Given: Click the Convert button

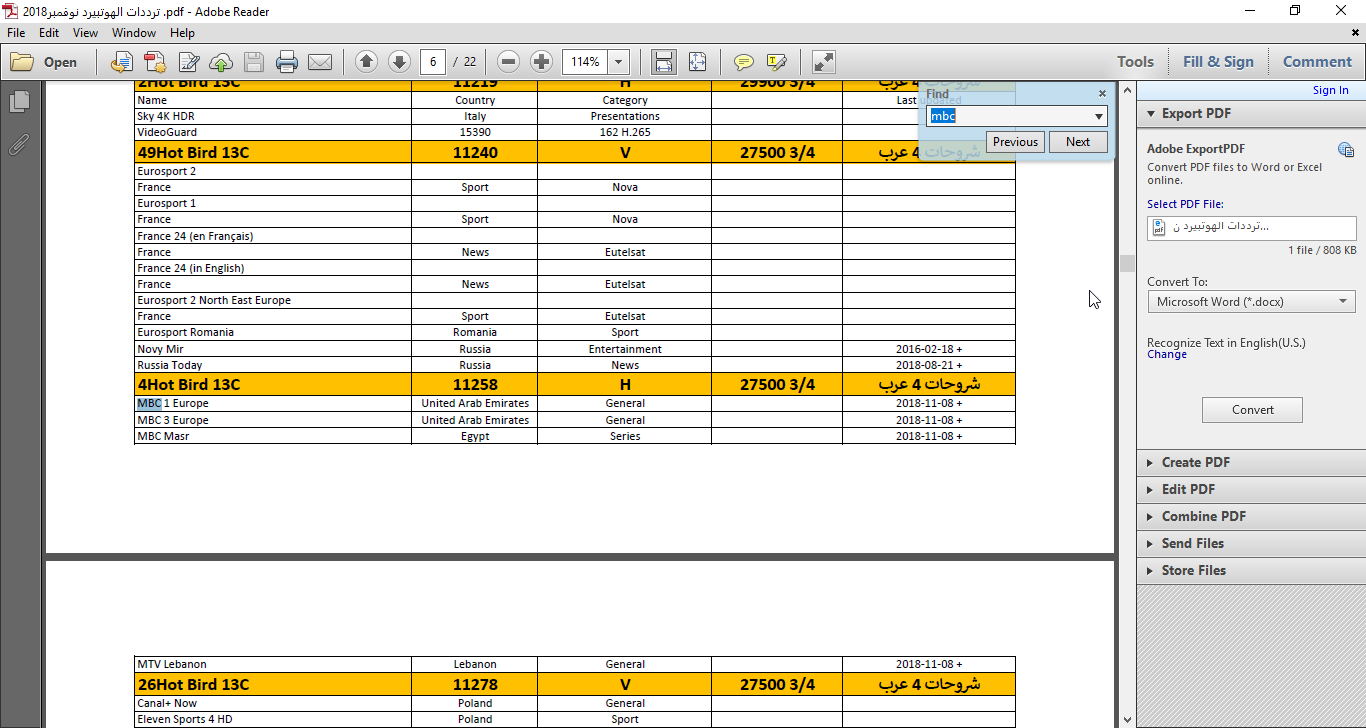Looking at the screenshot, I should 1252,410.
